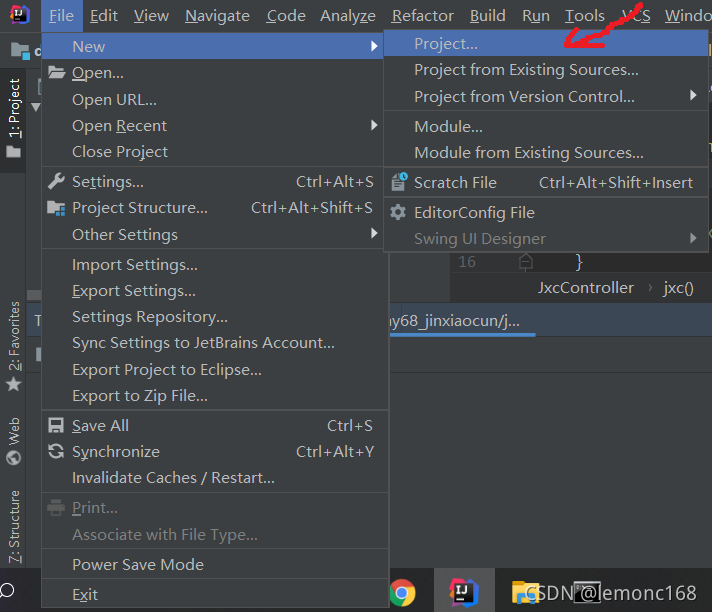
Task: Open Settings Repository...
Action: click(x=215, y=316)
